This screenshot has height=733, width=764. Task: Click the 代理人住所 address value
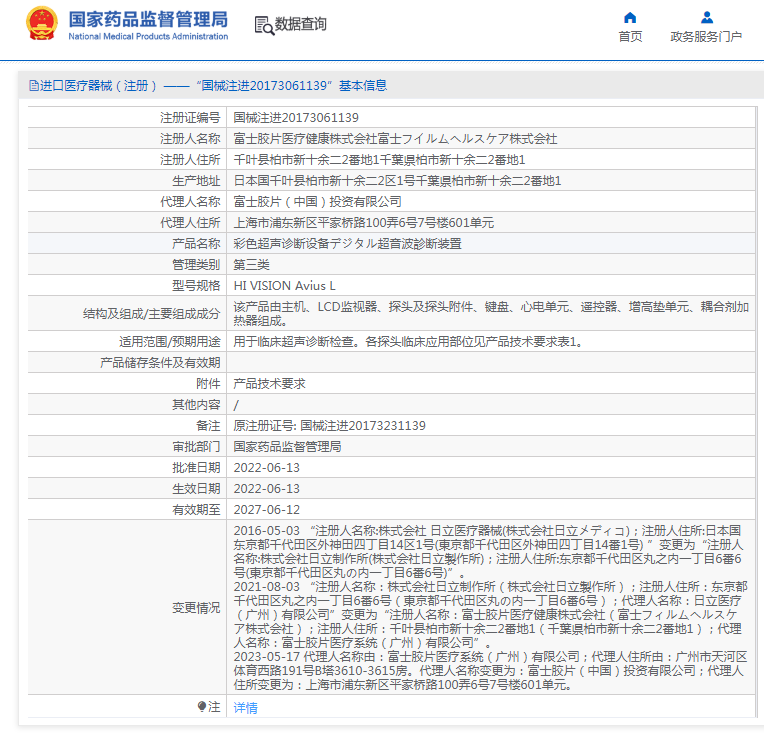pyautogui.click(x=363, y=223)
